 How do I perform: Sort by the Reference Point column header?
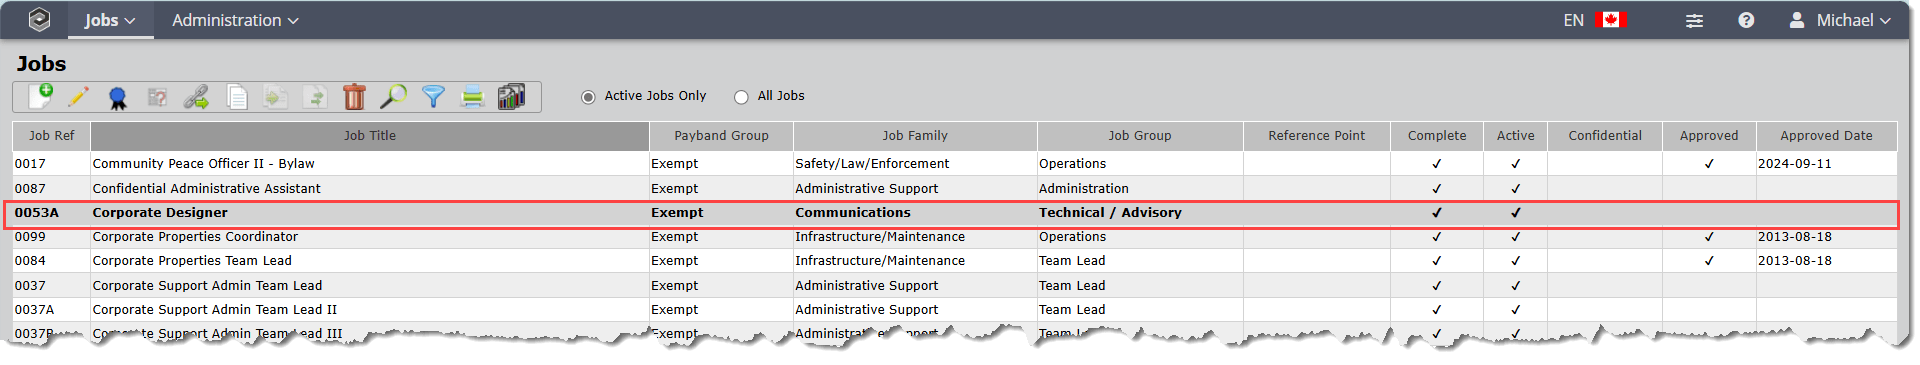[x=1316, y=136]
